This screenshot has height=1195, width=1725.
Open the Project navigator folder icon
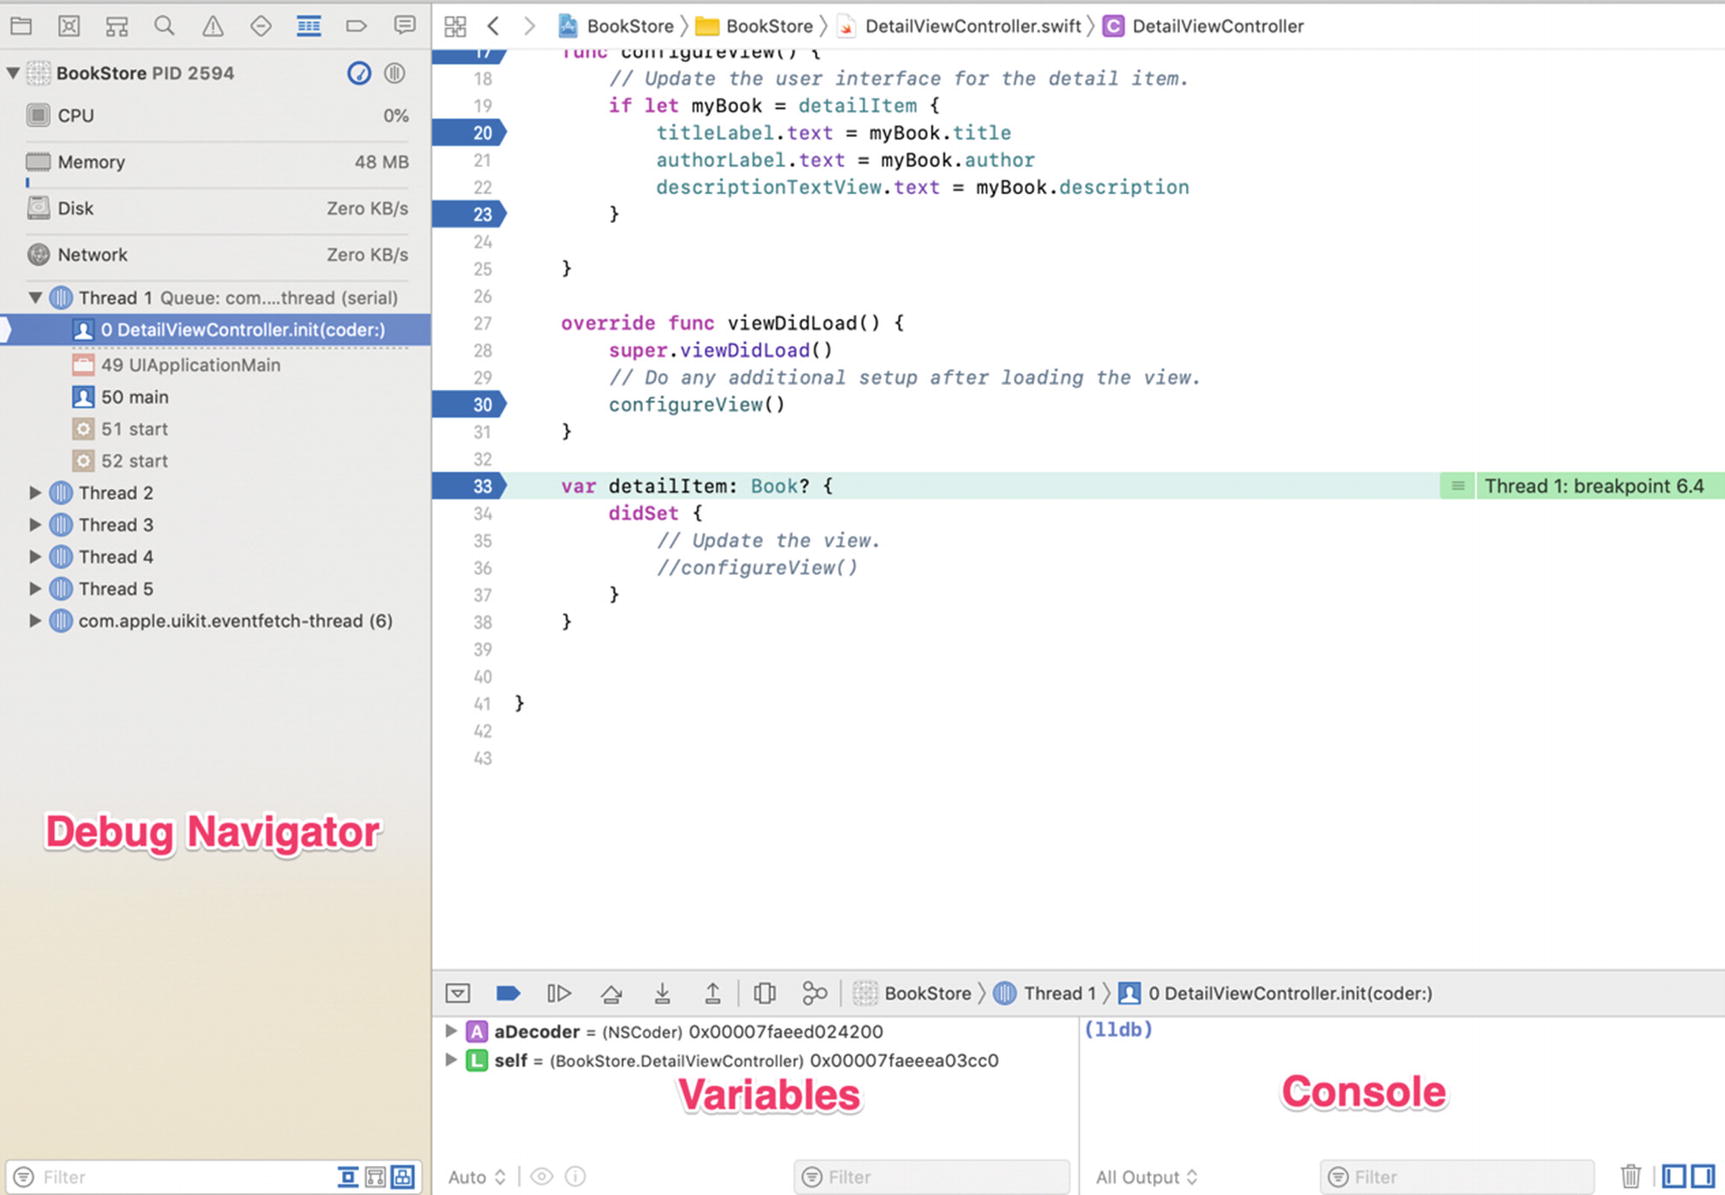pyautogui.click(x=21, y=26)
